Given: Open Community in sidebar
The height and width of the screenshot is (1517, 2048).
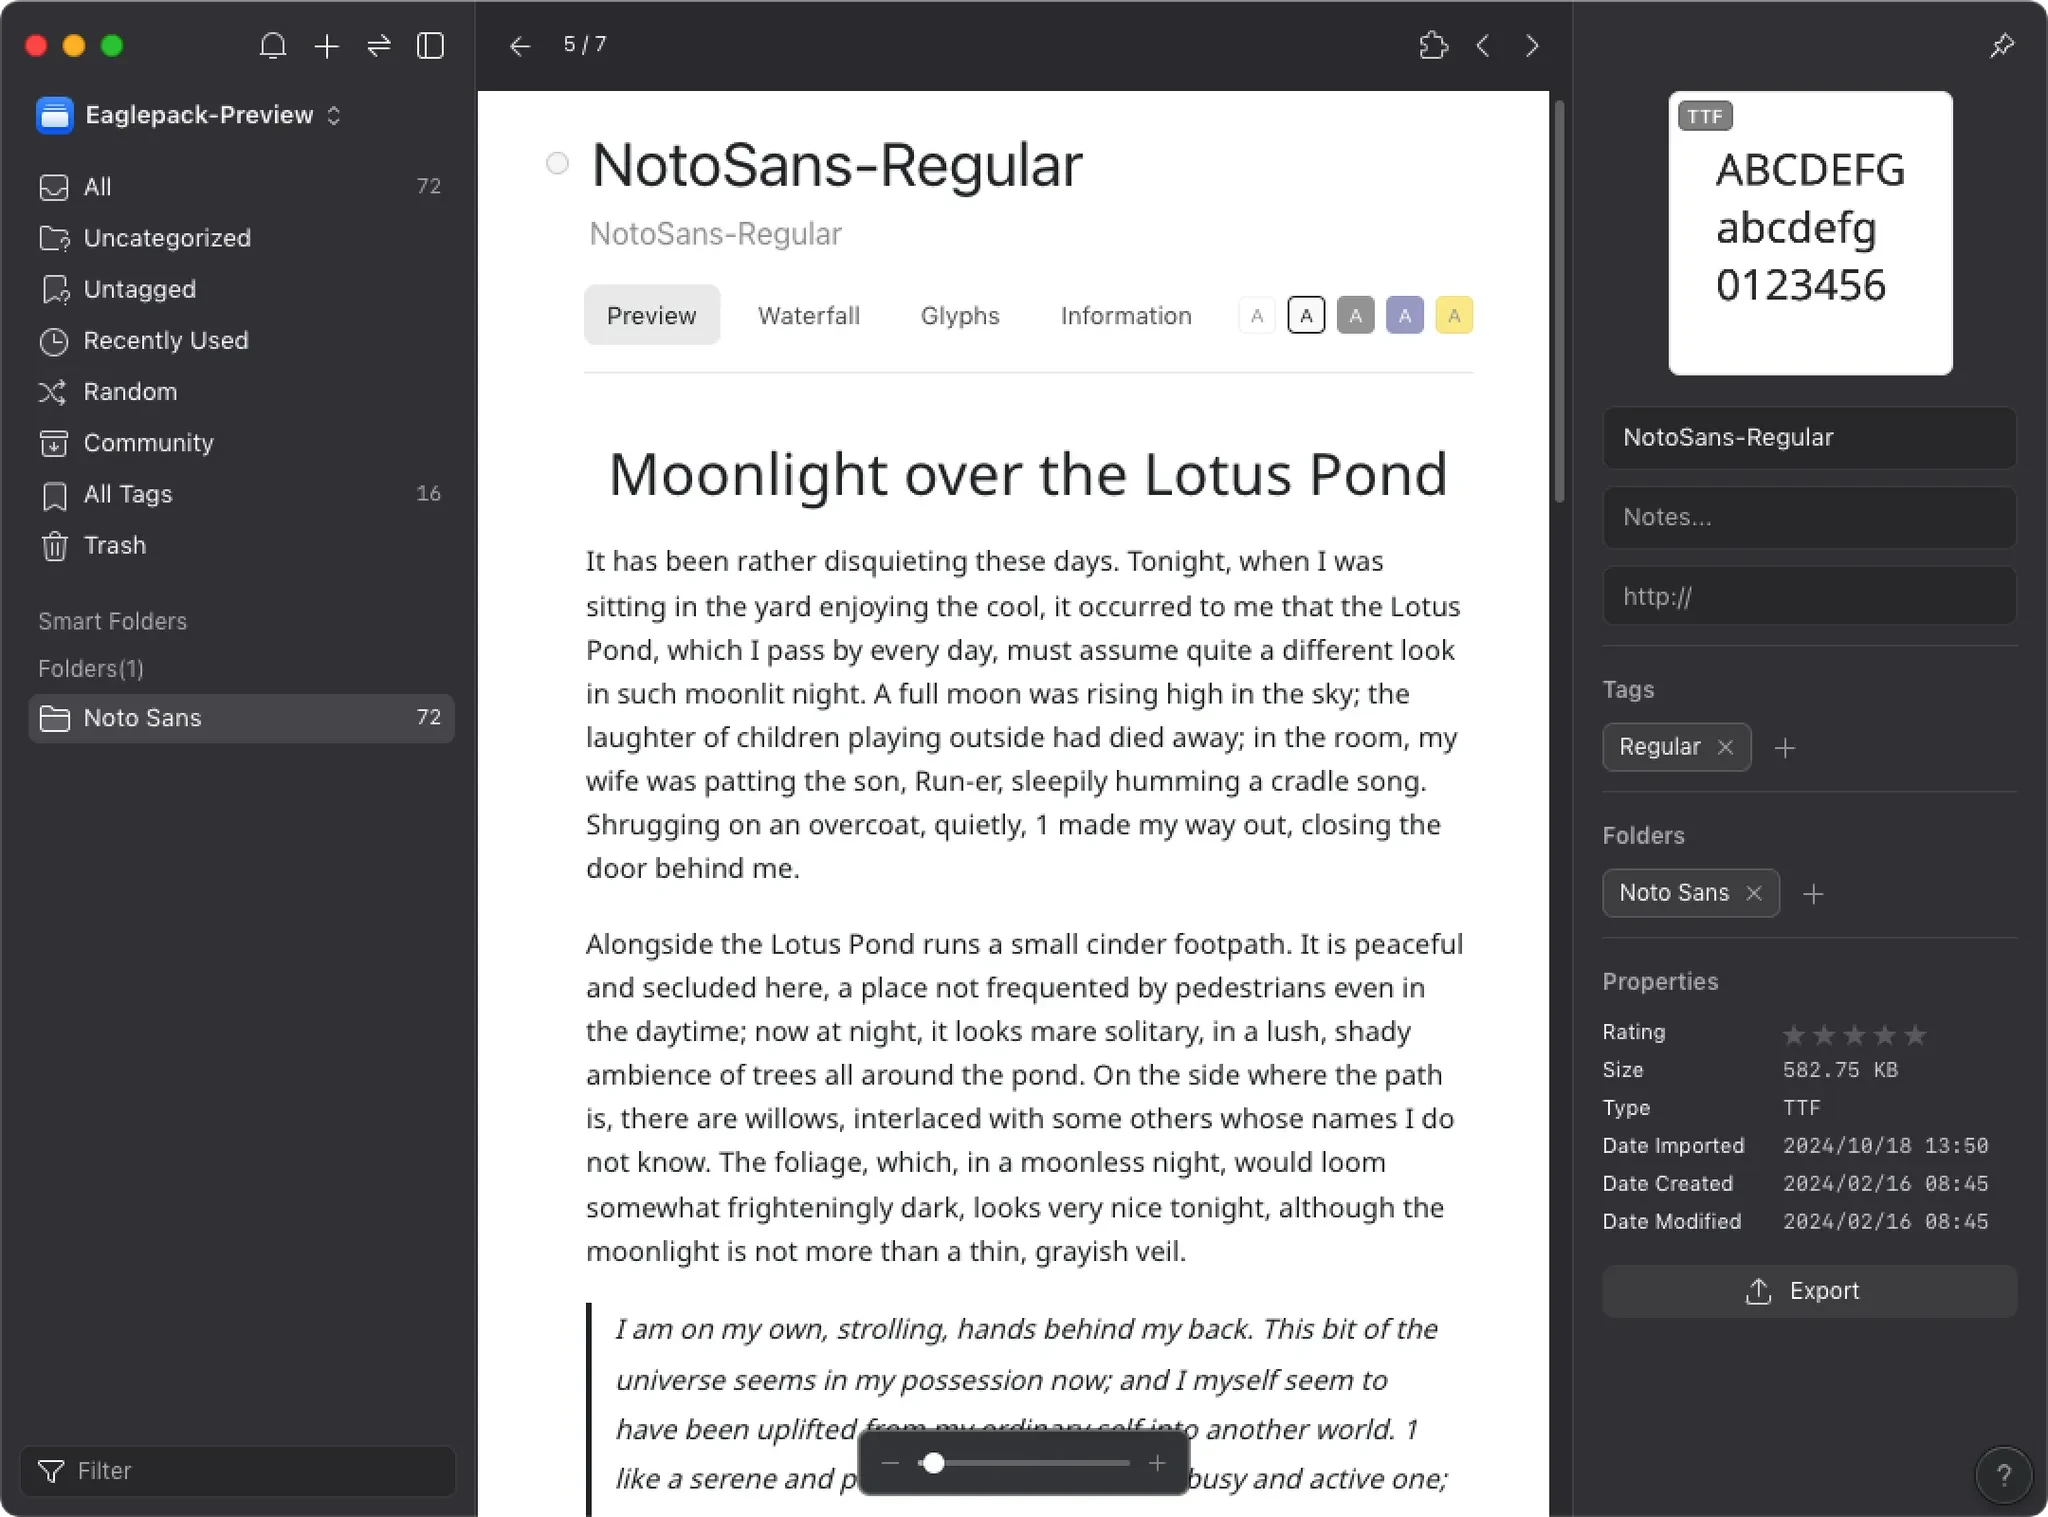Looking at the screenshot, I should pyautogui.click(x=241, y=443).
